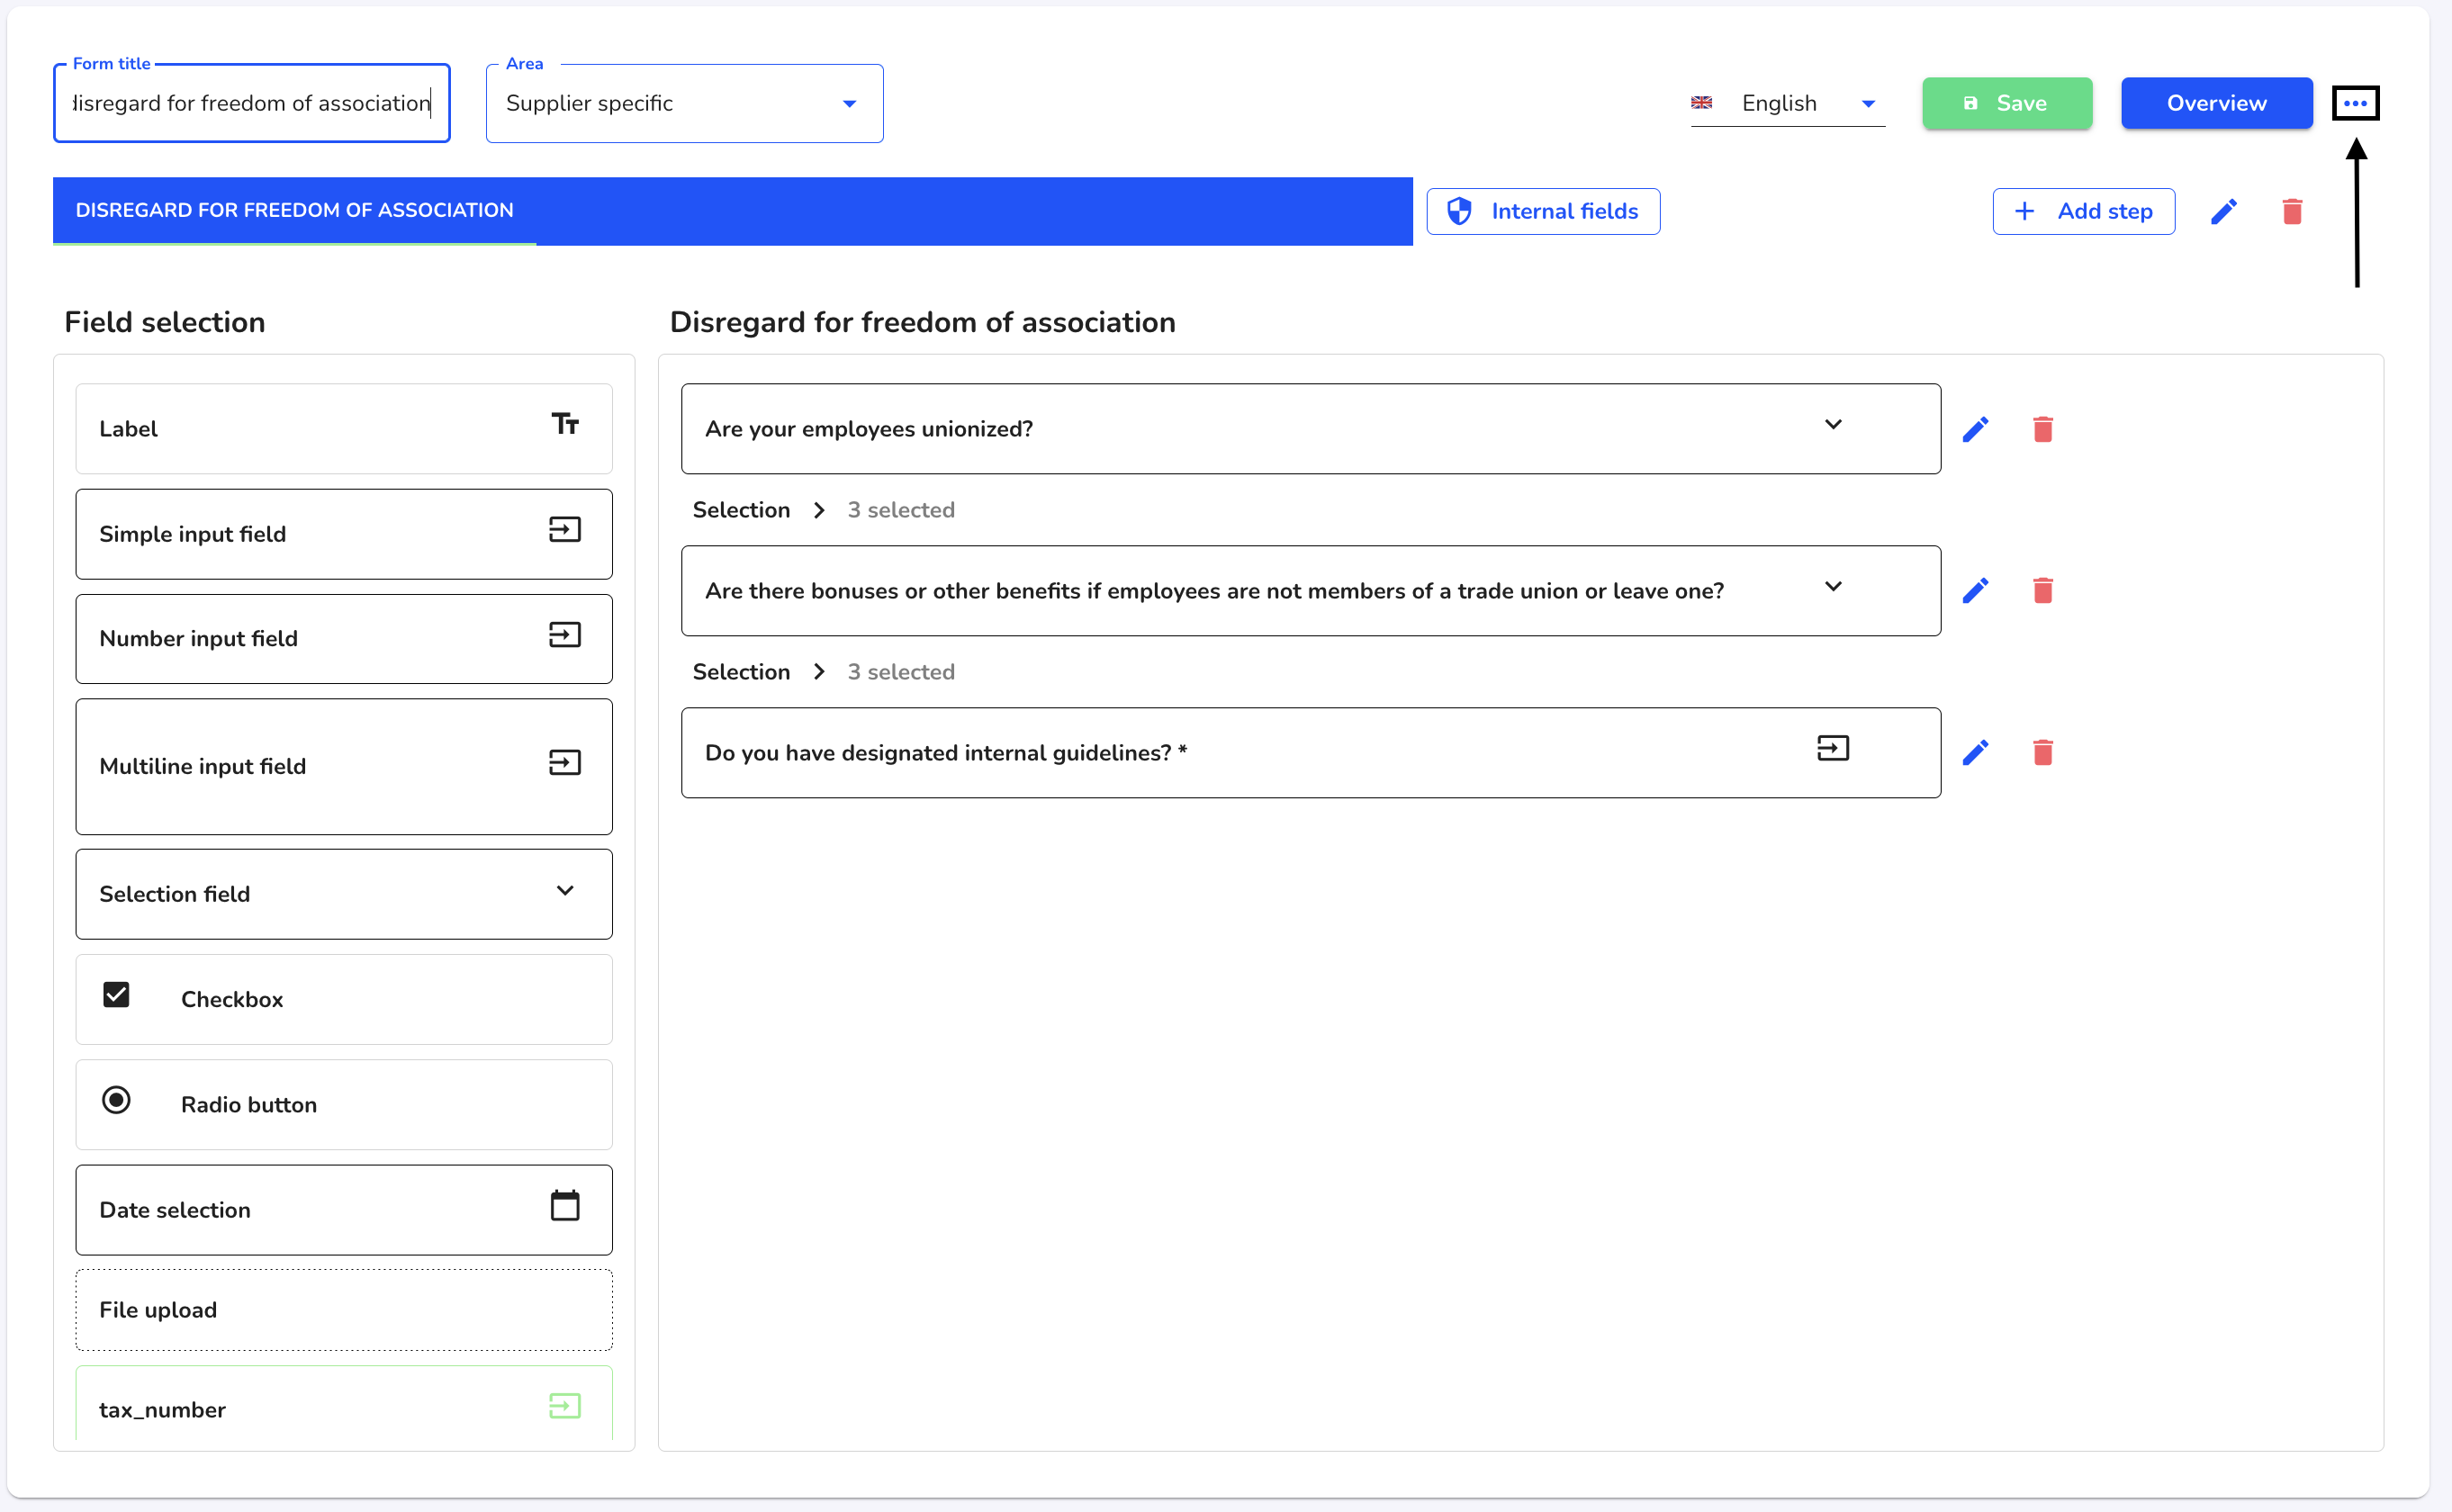Open the English language dropdown
This screenshot has height=1512, width=2452.
click(1787, 103)
